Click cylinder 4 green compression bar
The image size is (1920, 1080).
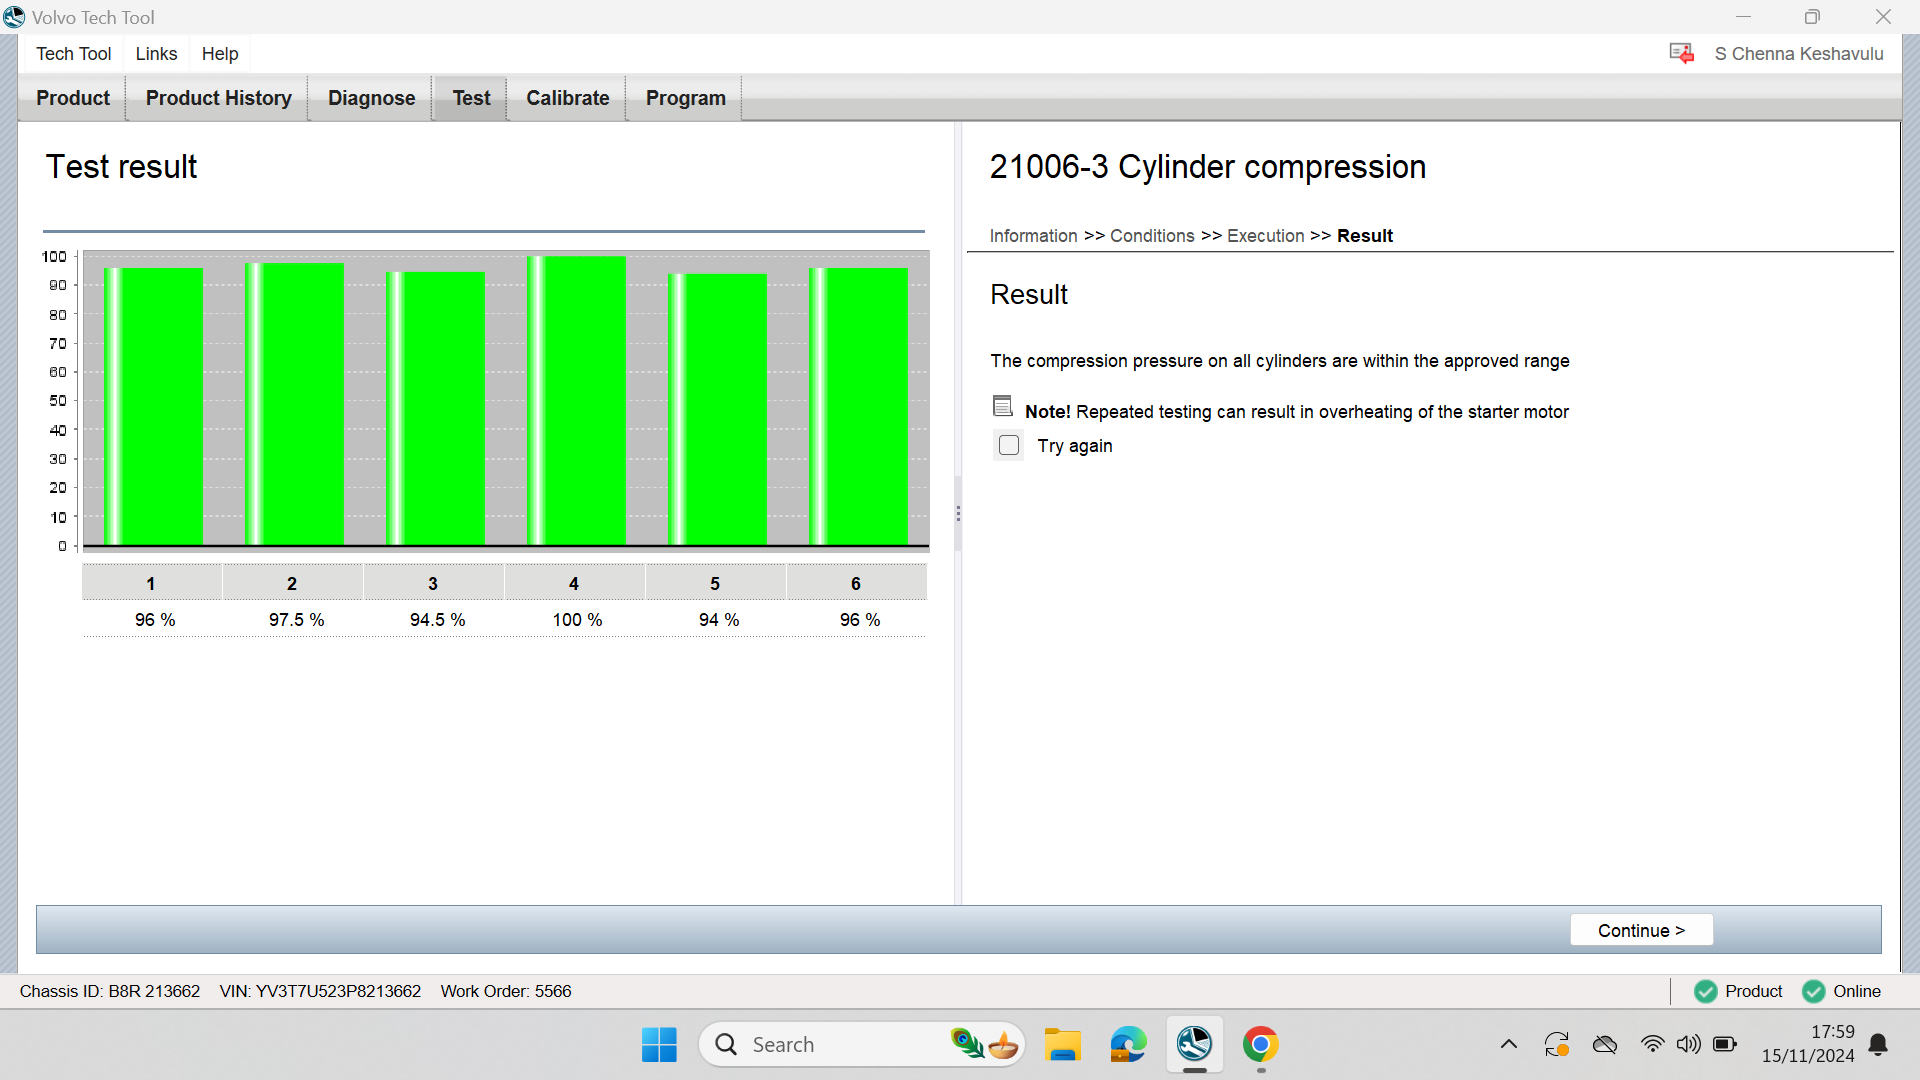point(577,401)
